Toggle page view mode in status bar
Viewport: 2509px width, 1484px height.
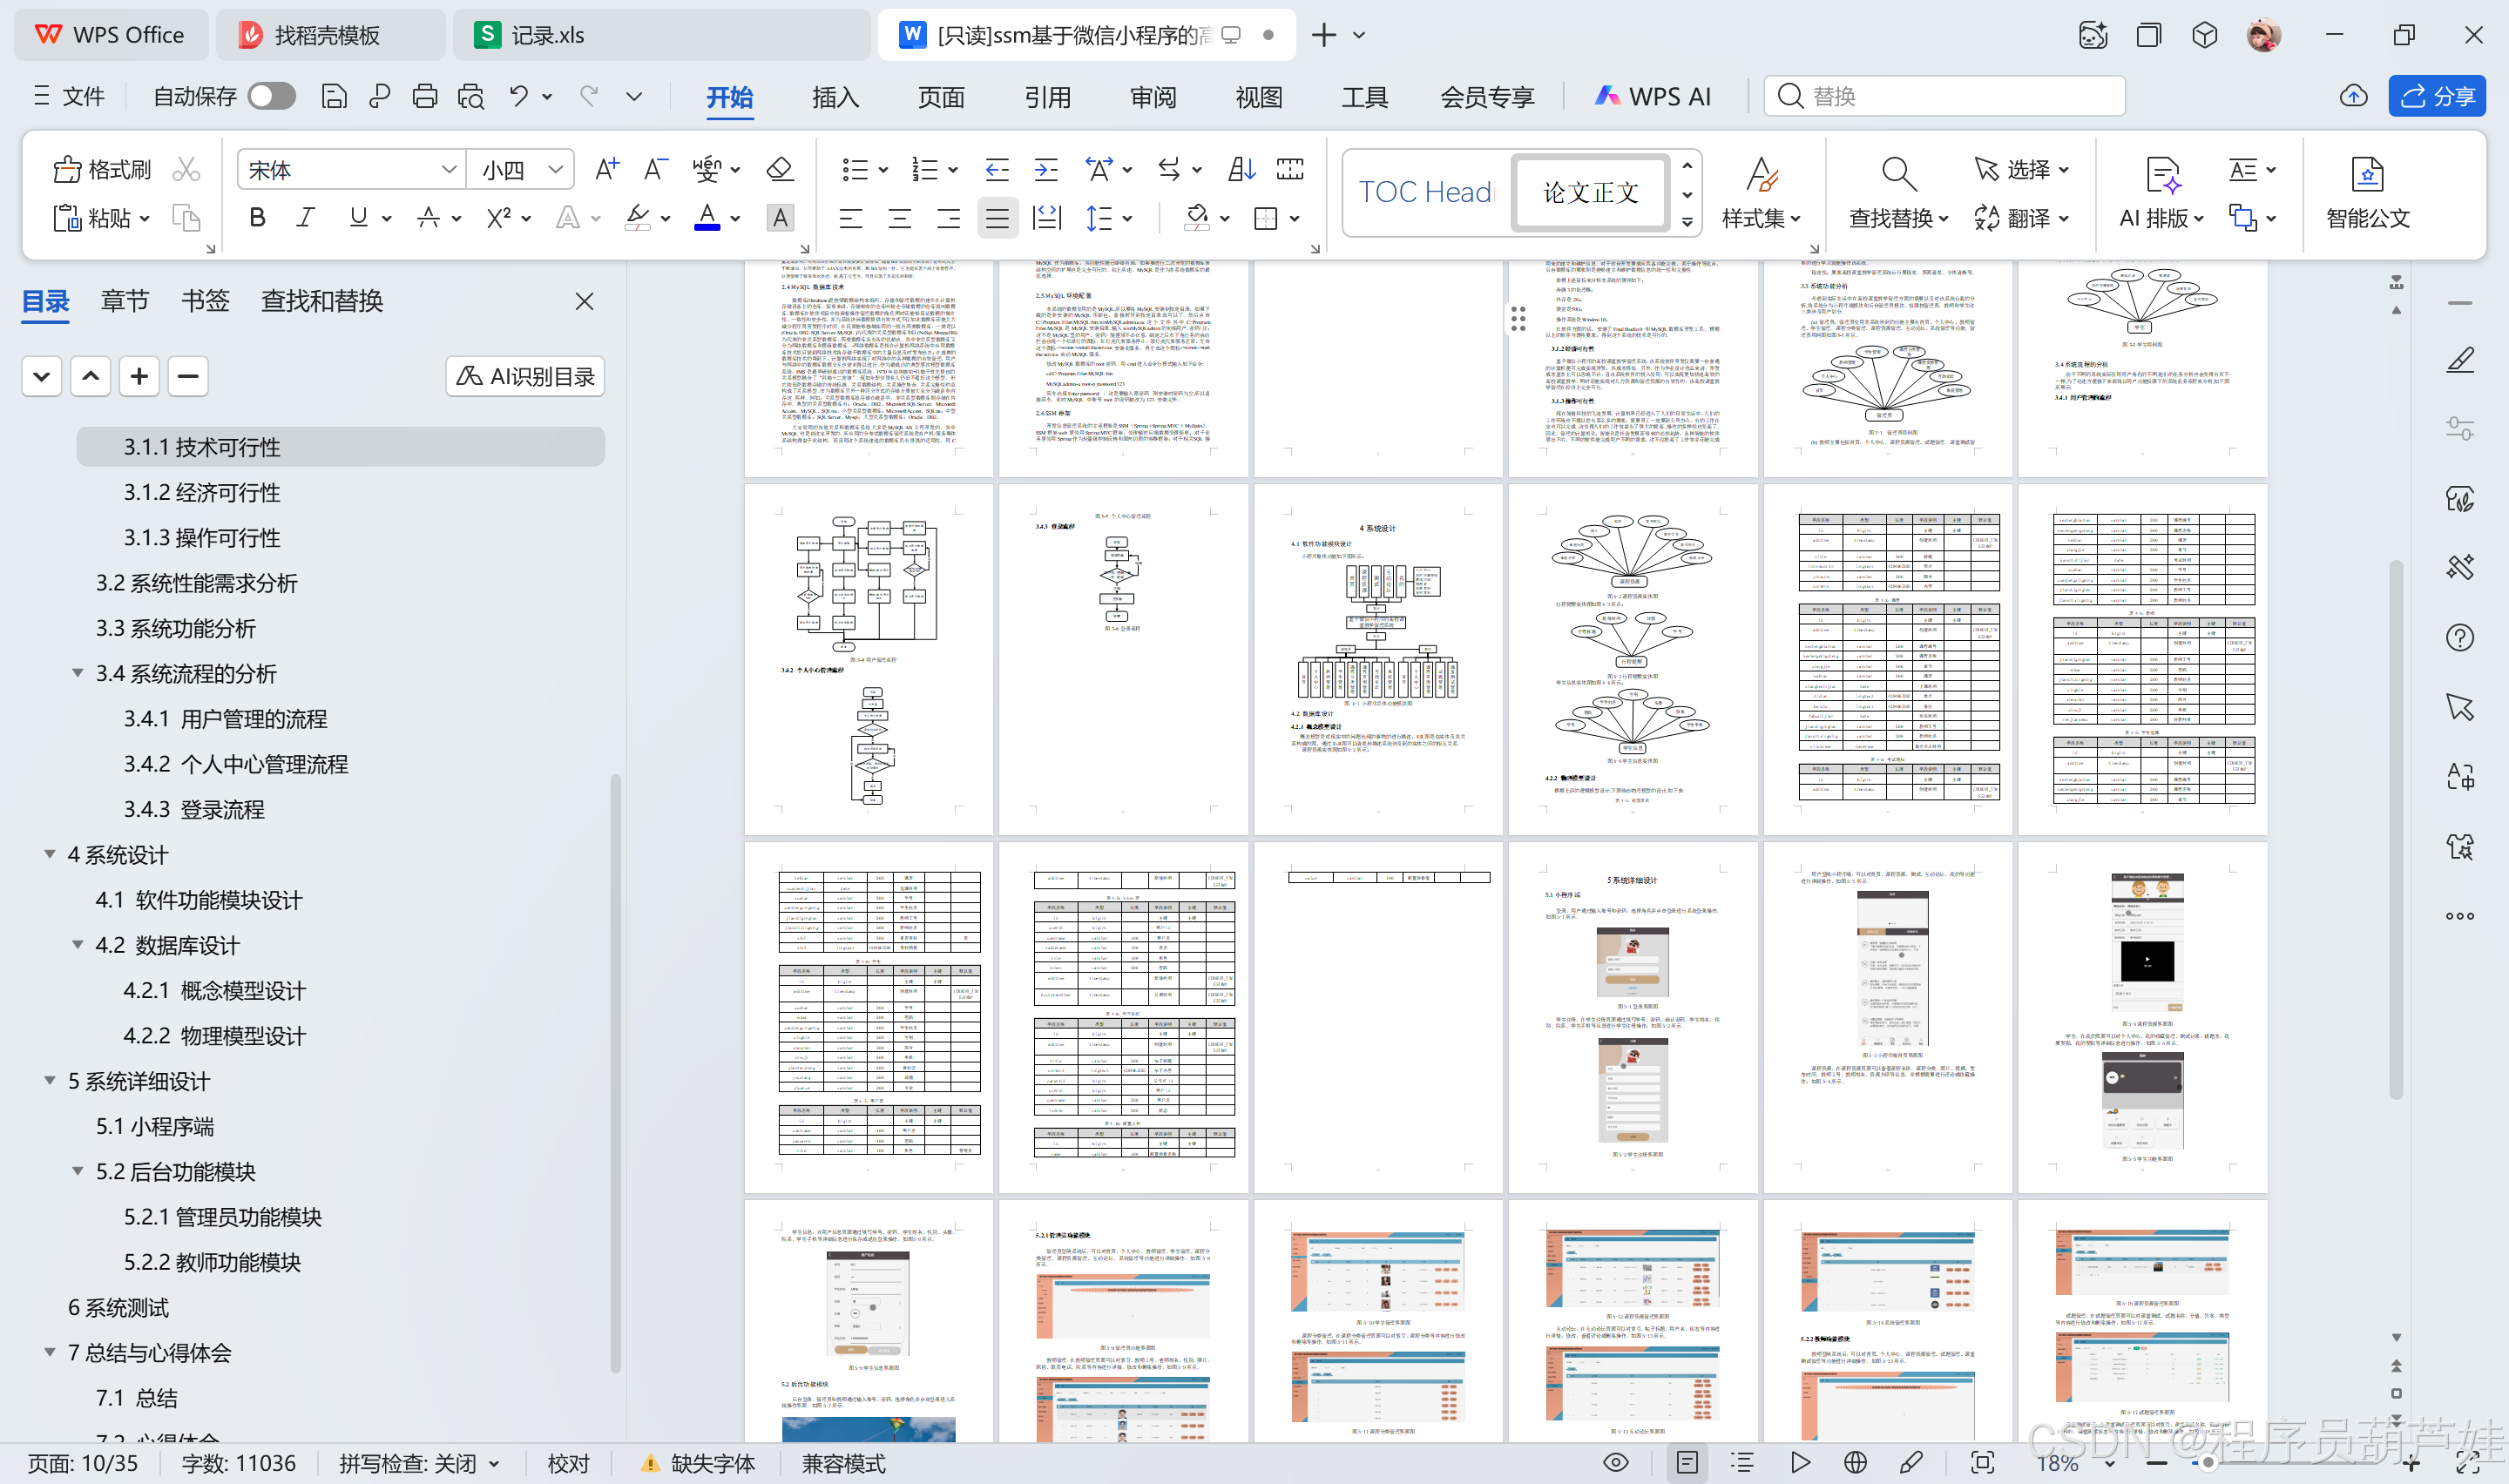tap(1687, 1463)
